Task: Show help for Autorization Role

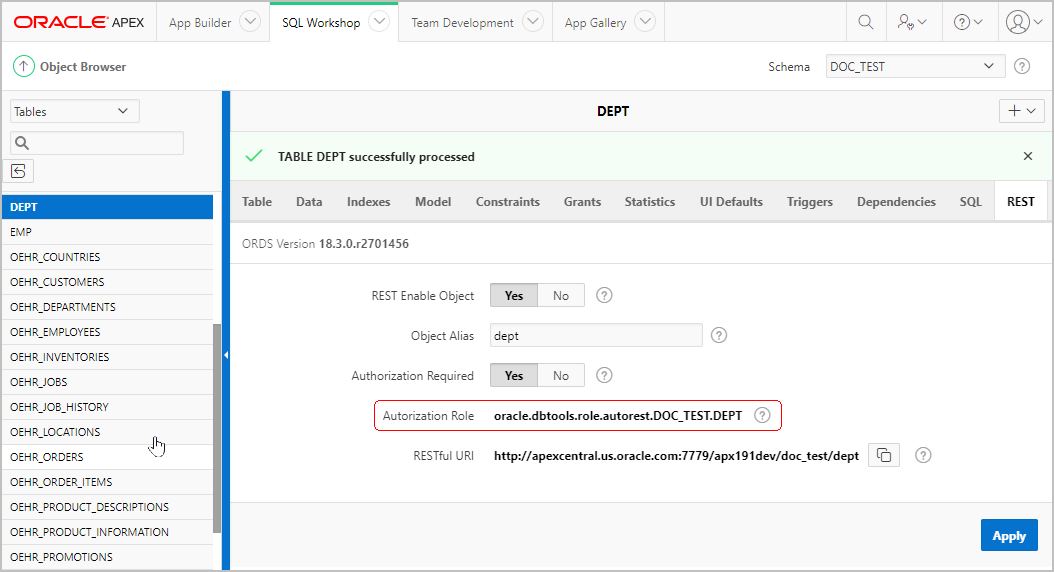Action: point(762,415)
